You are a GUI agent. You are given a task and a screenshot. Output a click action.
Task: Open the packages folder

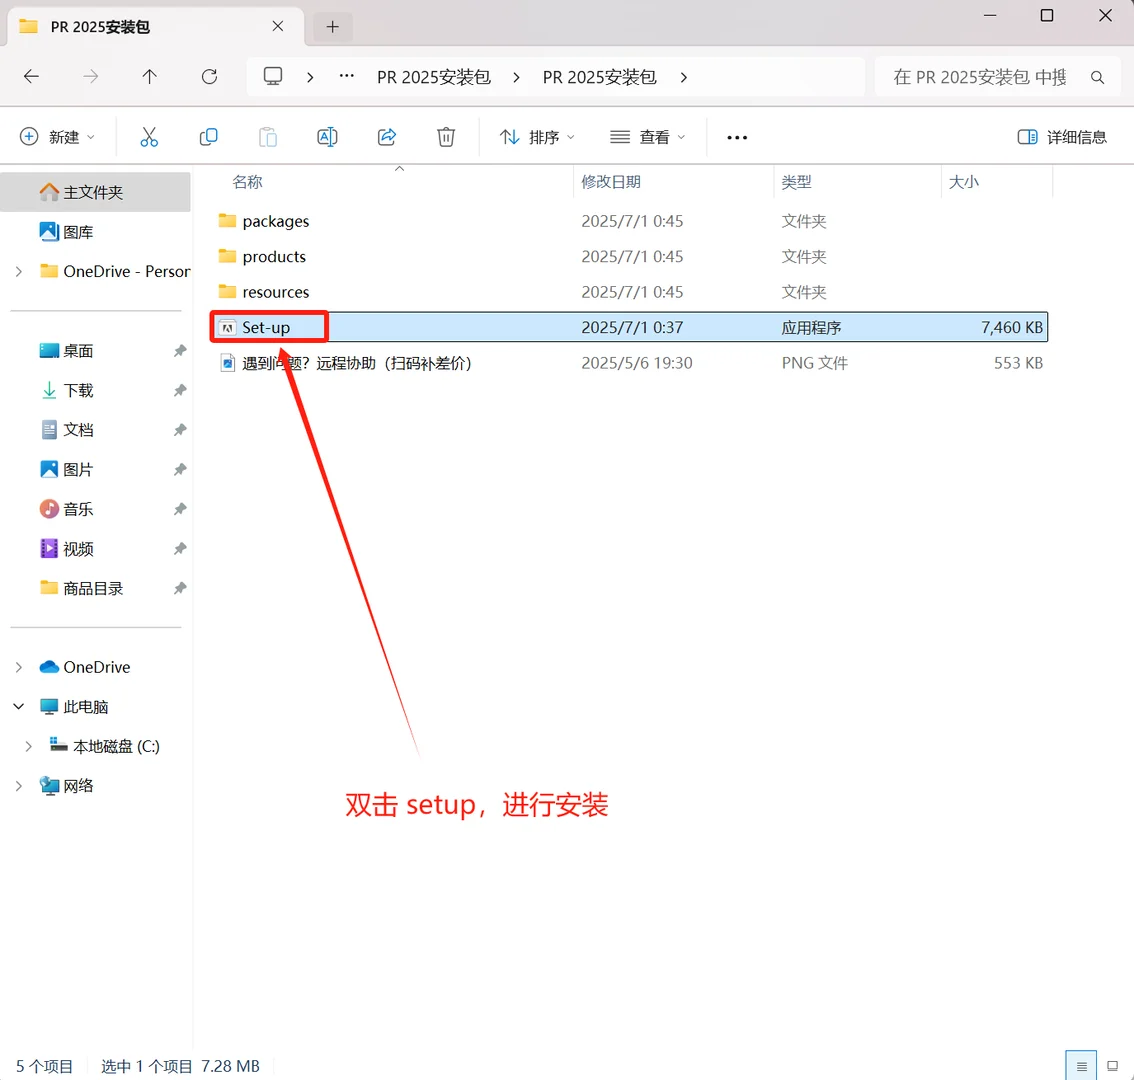(x=275, y=221)
